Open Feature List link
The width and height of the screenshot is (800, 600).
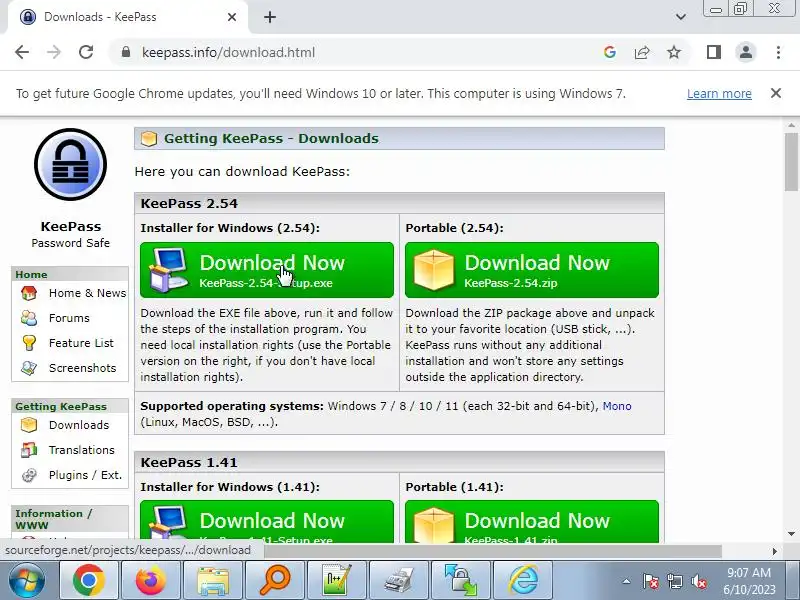[81, 343]
